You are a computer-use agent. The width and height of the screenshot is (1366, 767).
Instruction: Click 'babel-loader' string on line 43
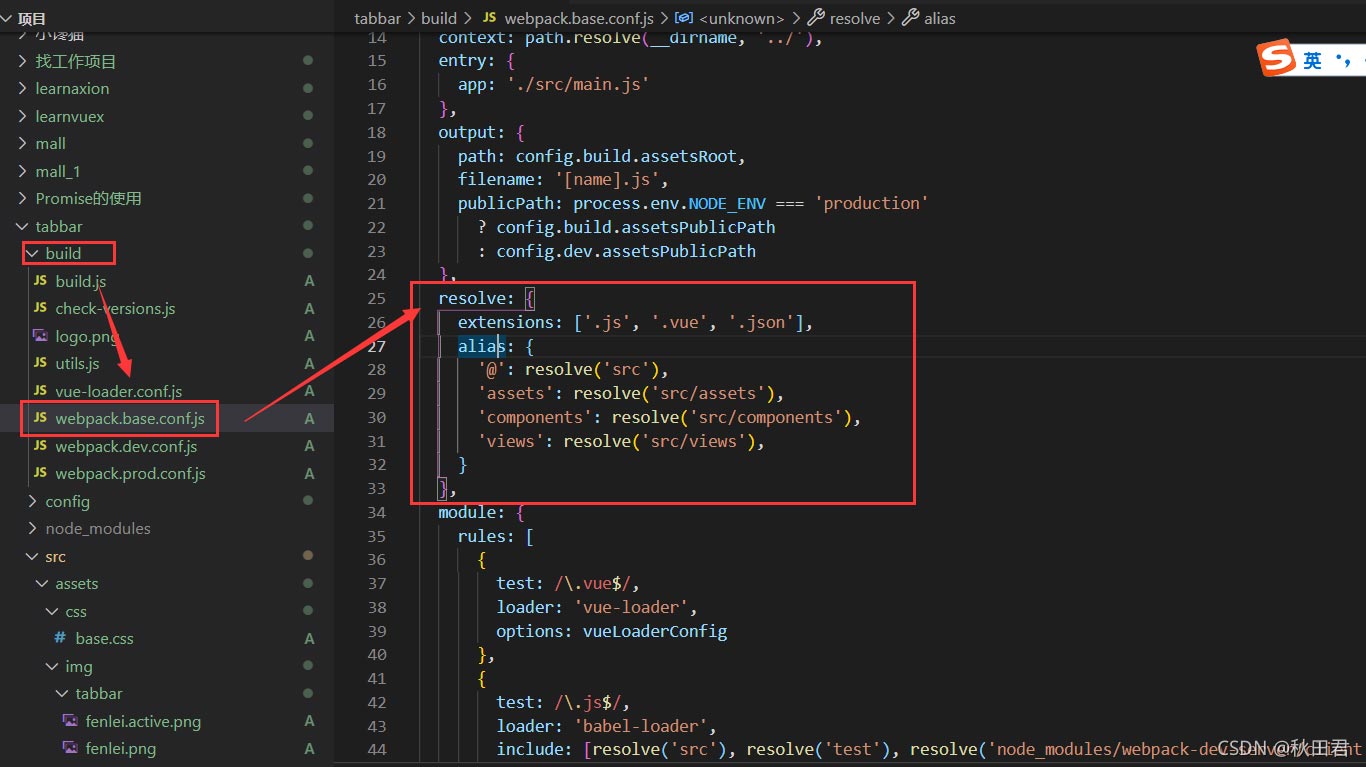tap(640, 726)
